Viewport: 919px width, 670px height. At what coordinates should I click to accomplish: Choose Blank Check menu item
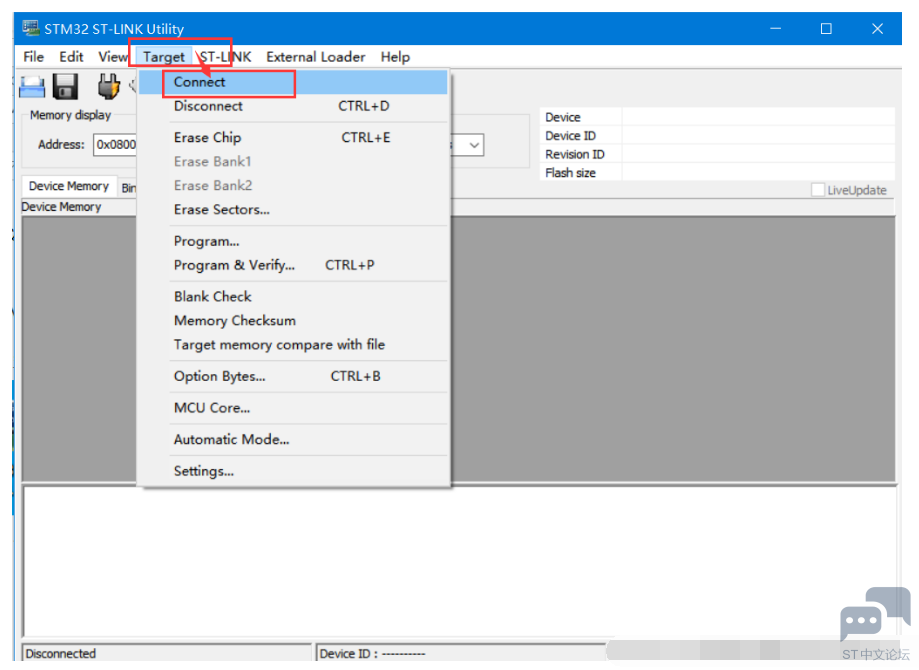294,297
